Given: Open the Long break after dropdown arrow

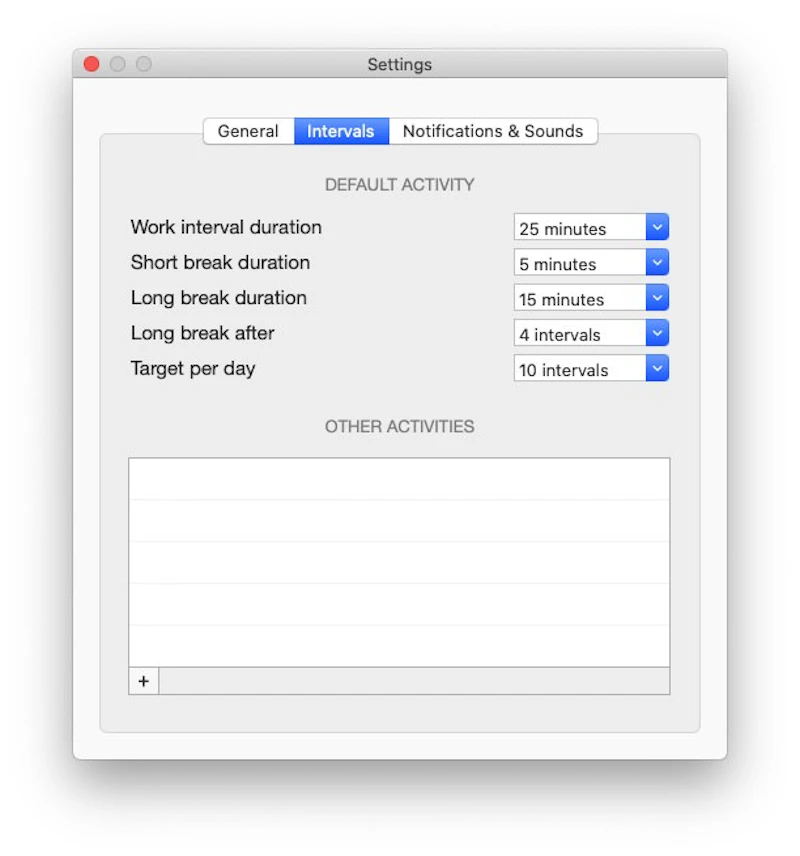Looking at the screenshot, I should pyautogui.click(x=657, y=334).
